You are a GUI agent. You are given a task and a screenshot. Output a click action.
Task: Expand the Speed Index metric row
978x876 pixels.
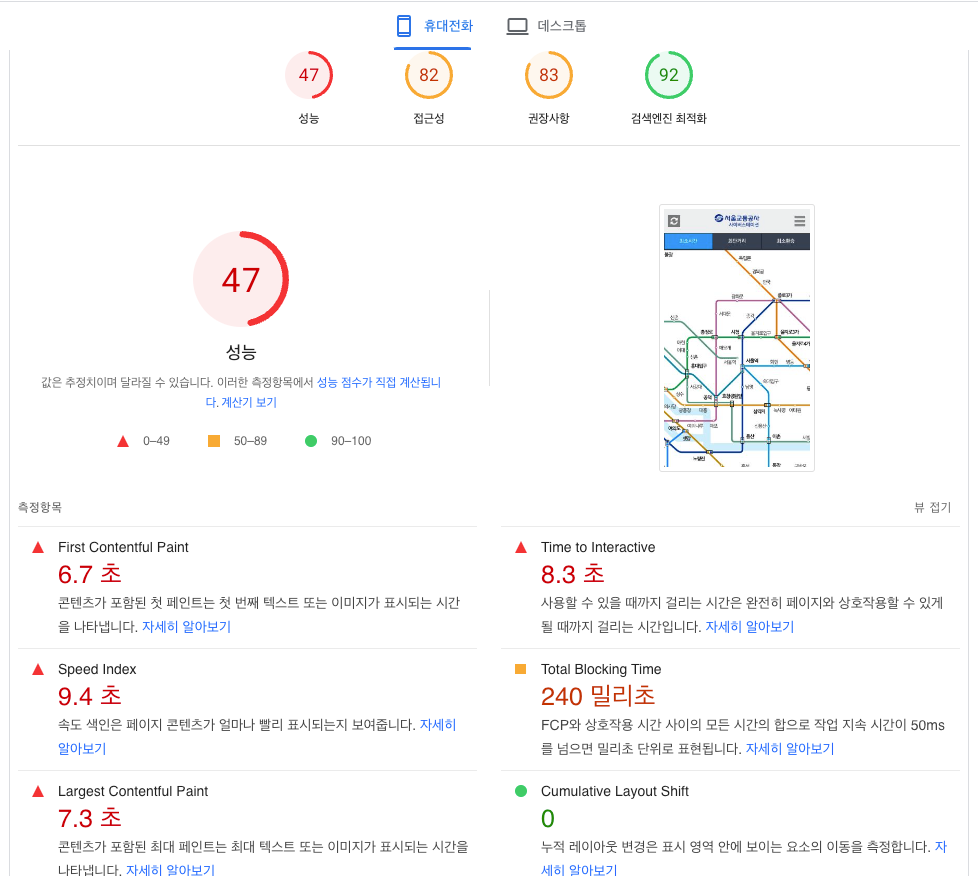(248, 709)
